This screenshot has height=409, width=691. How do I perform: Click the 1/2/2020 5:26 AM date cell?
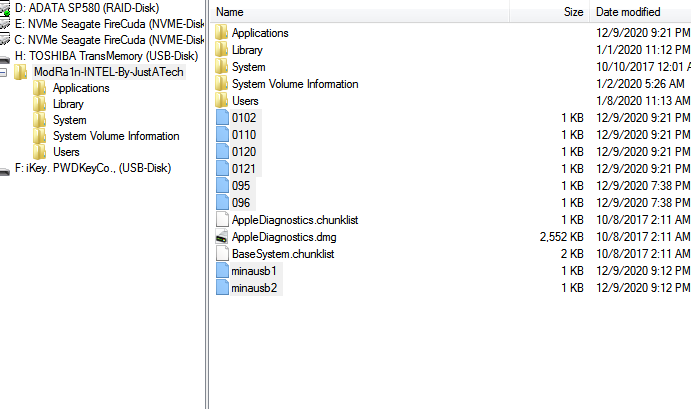click(640, 84)
